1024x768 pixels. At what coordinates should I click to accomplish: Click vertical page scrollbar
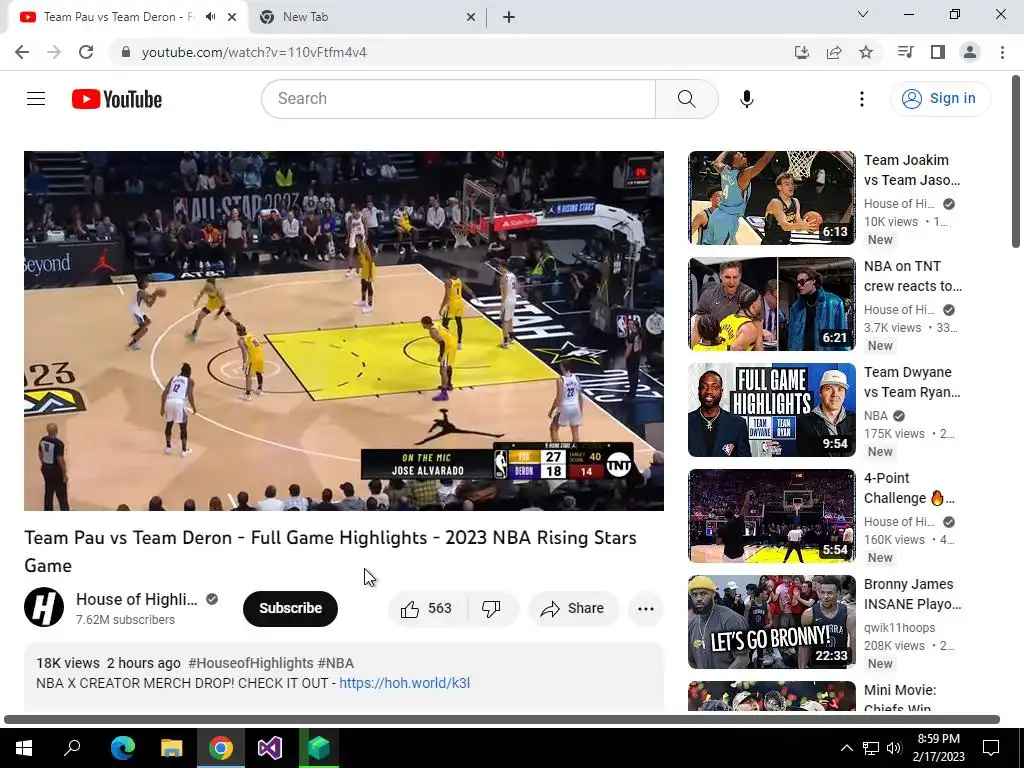click(x=1016, y=161)
